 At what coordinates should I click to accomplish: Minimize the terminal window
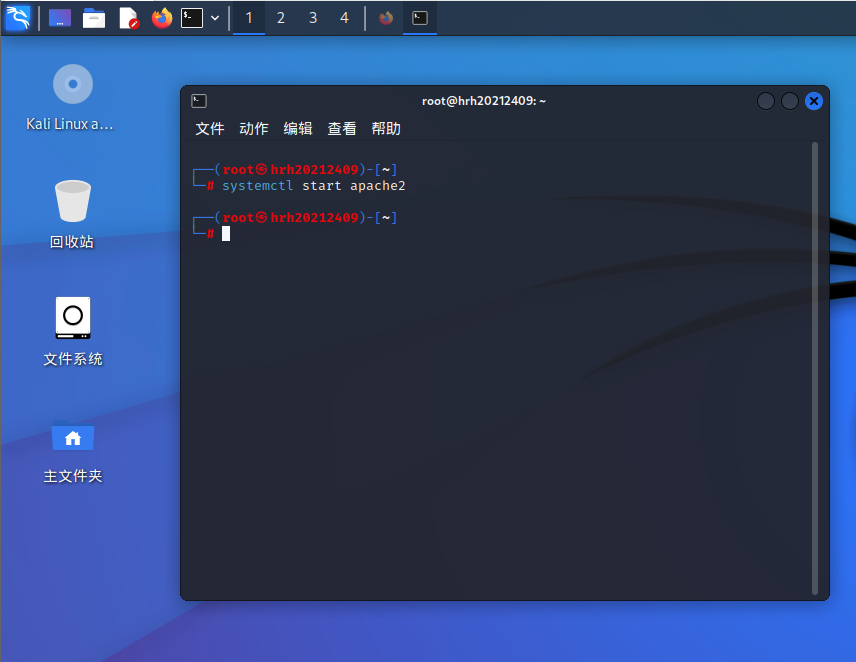pos(766,101)
